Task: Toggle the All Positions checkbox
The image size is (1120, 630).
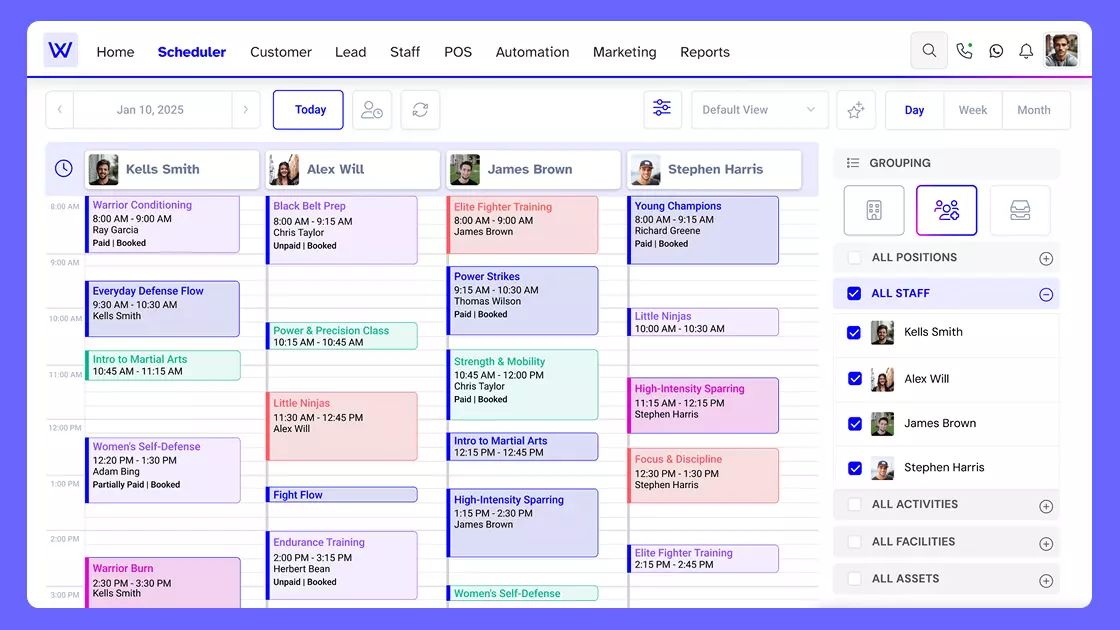Action: pos(854,258)
